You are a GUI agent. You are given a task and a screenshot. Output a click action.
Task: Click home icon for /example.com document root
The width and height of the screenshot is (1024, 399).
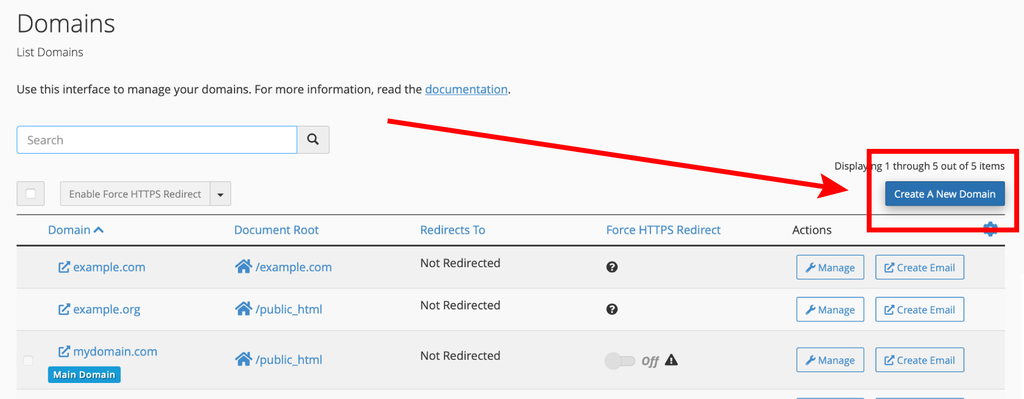tap(243, 266)
